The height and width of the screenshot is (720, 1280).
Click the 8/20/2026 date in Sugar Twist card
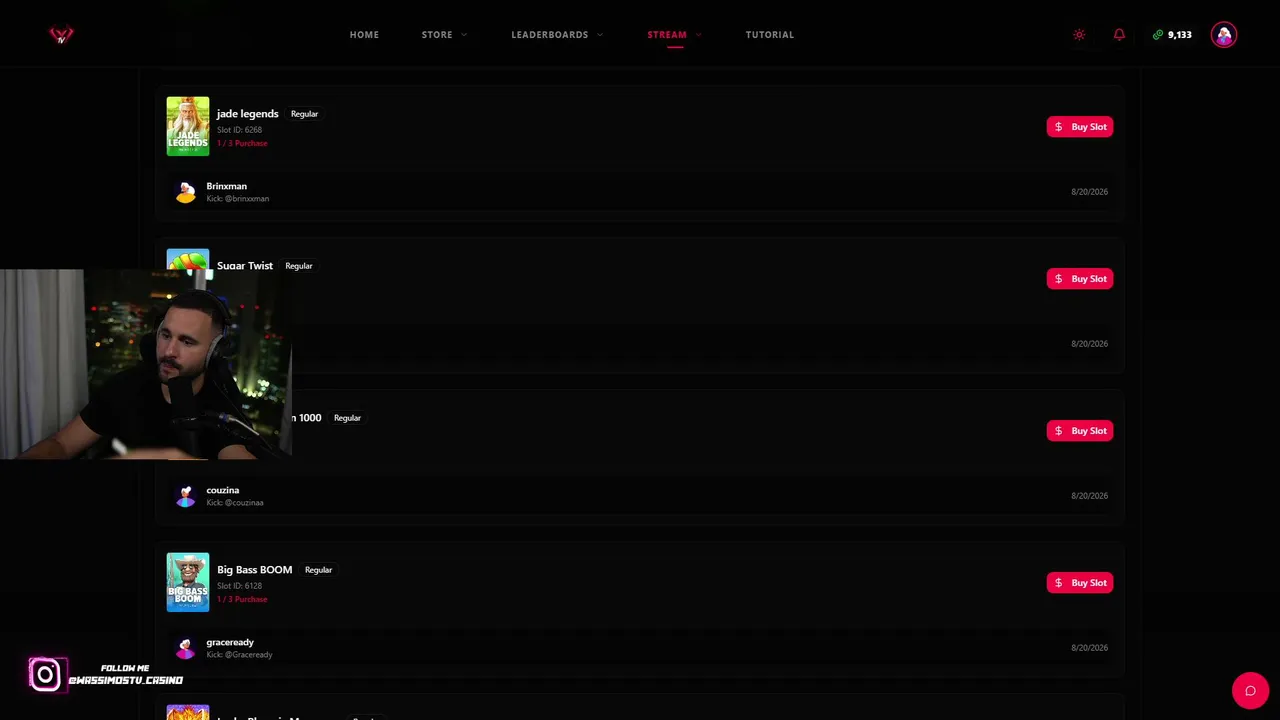coord(1090,344)
